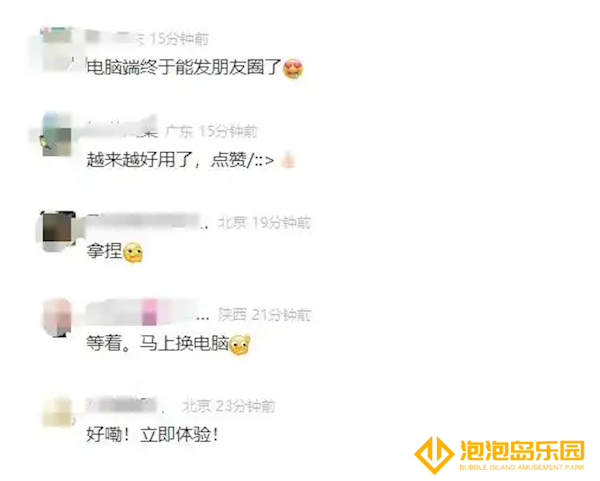Image resolution: width=600 pixels, height=481 pixels.
Task: Click the thumbs-up emoji after 点赞
Action: coord(287,160)
